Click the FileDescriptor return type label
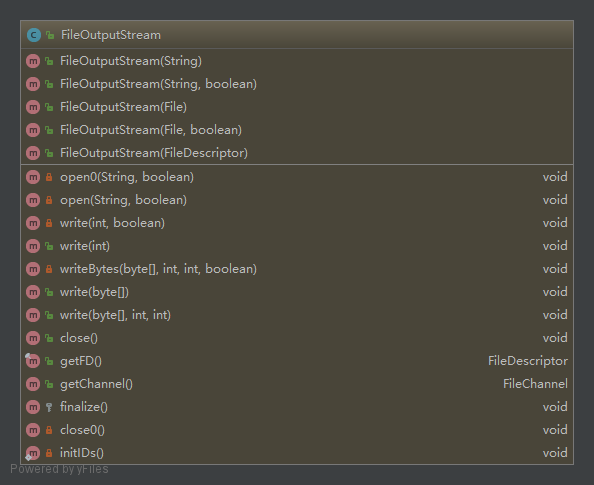Viewport: 594px width, 485px height. 528,361
